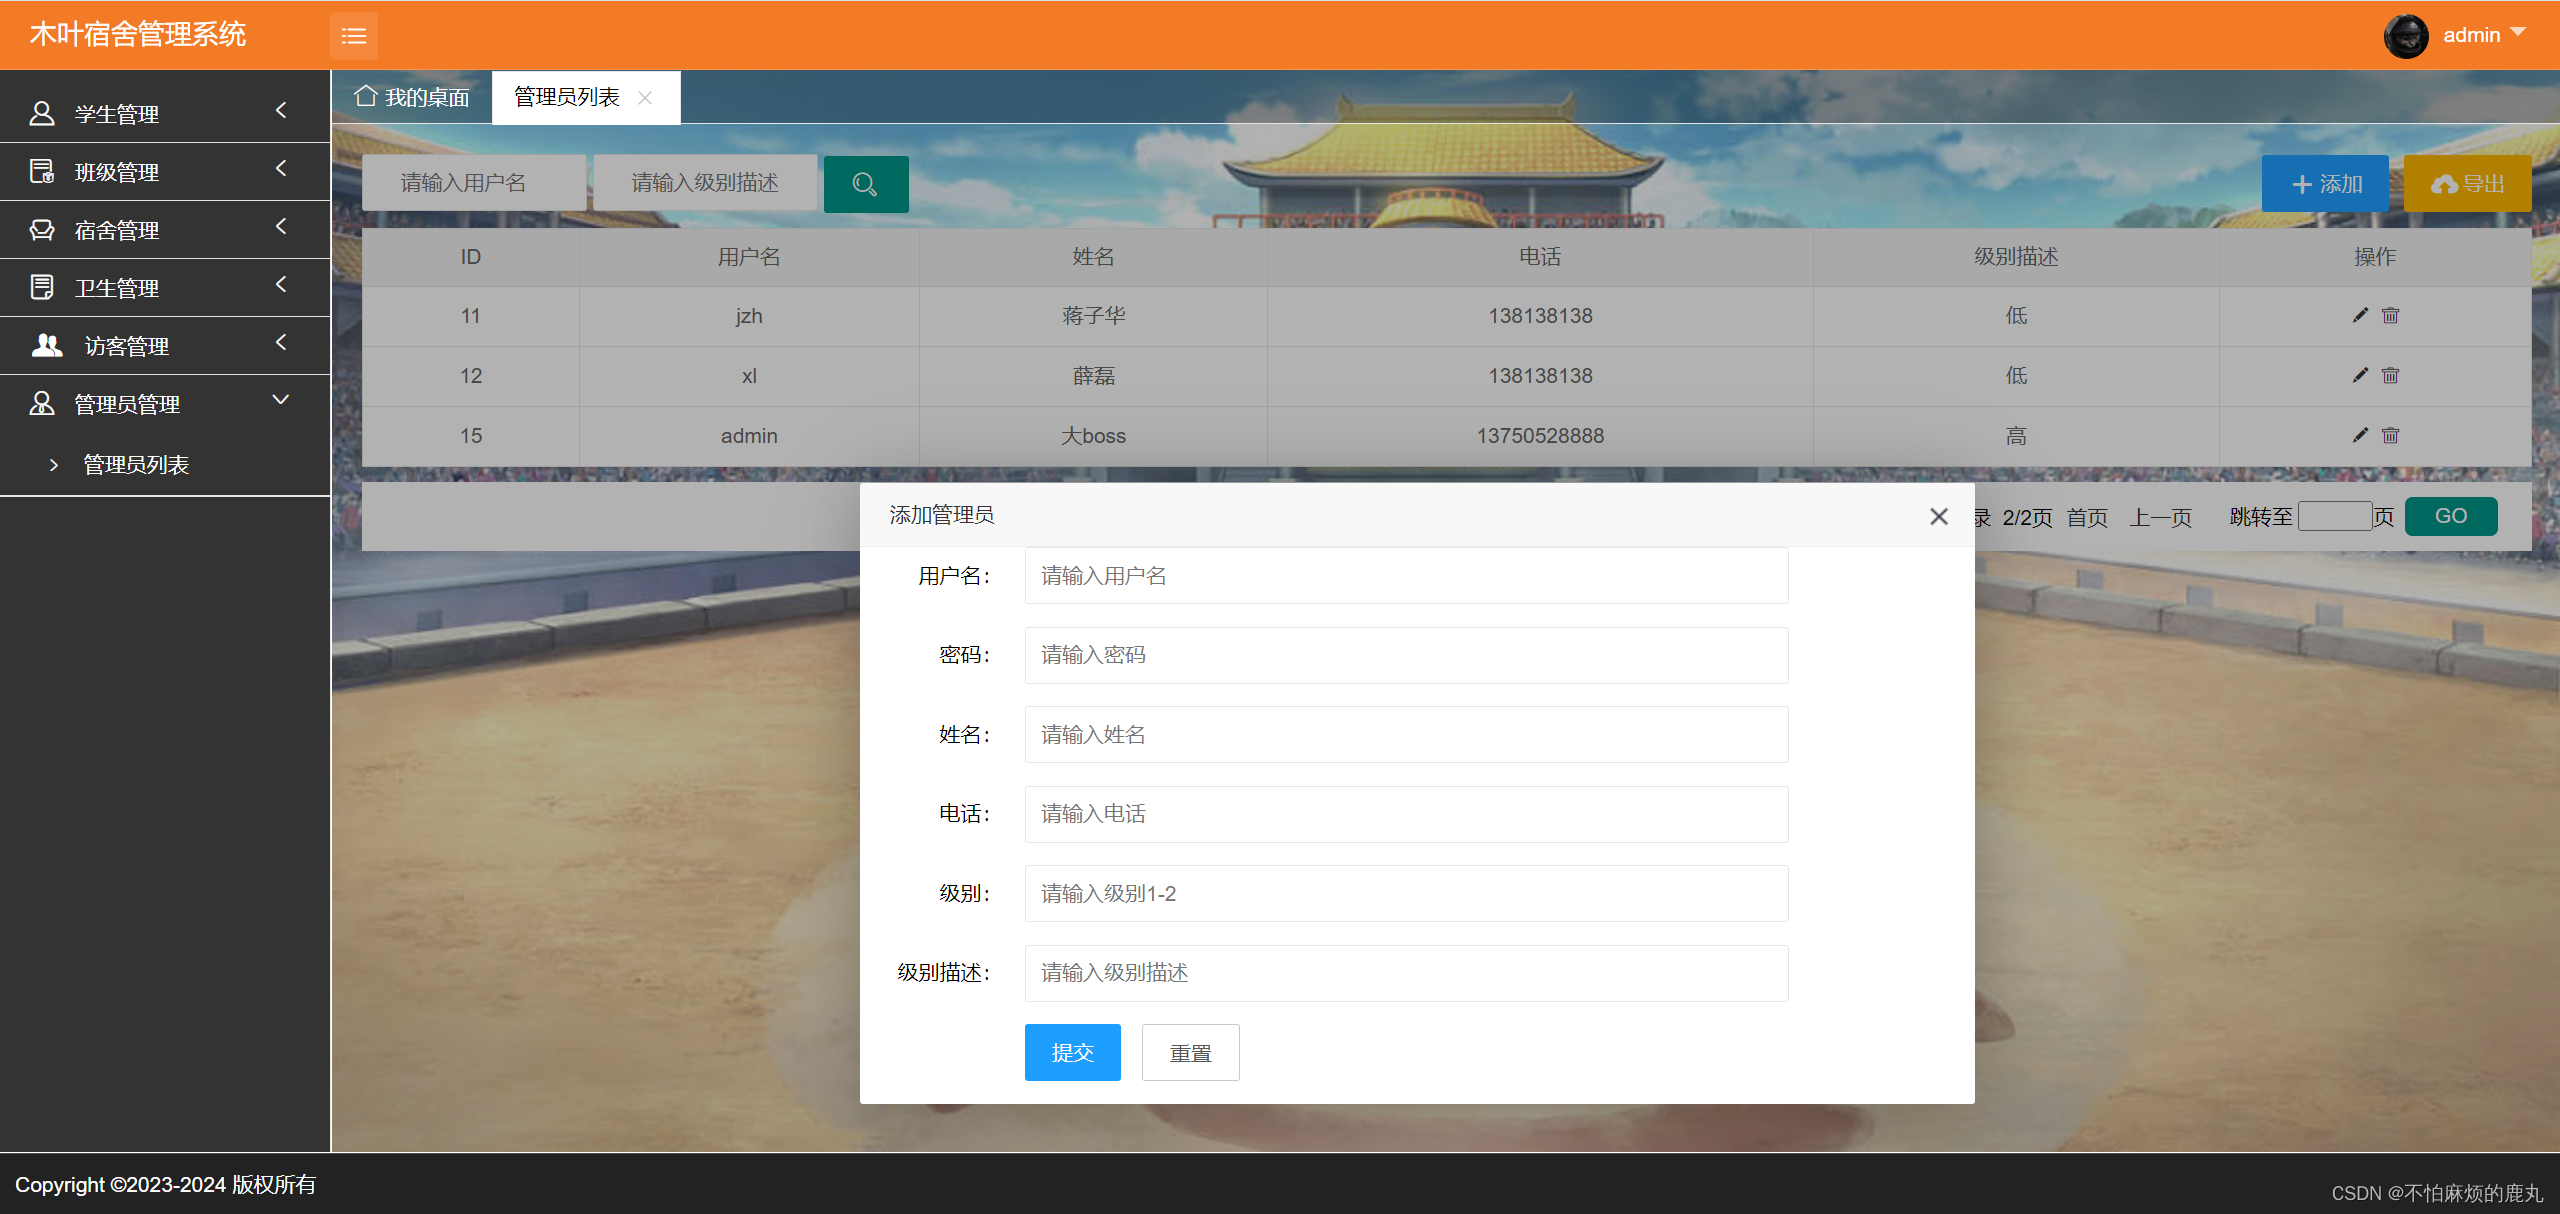Open the admin user dropdown arrow
The height and width of the screenshot is (1214, 2560).
coord(2518,32)
